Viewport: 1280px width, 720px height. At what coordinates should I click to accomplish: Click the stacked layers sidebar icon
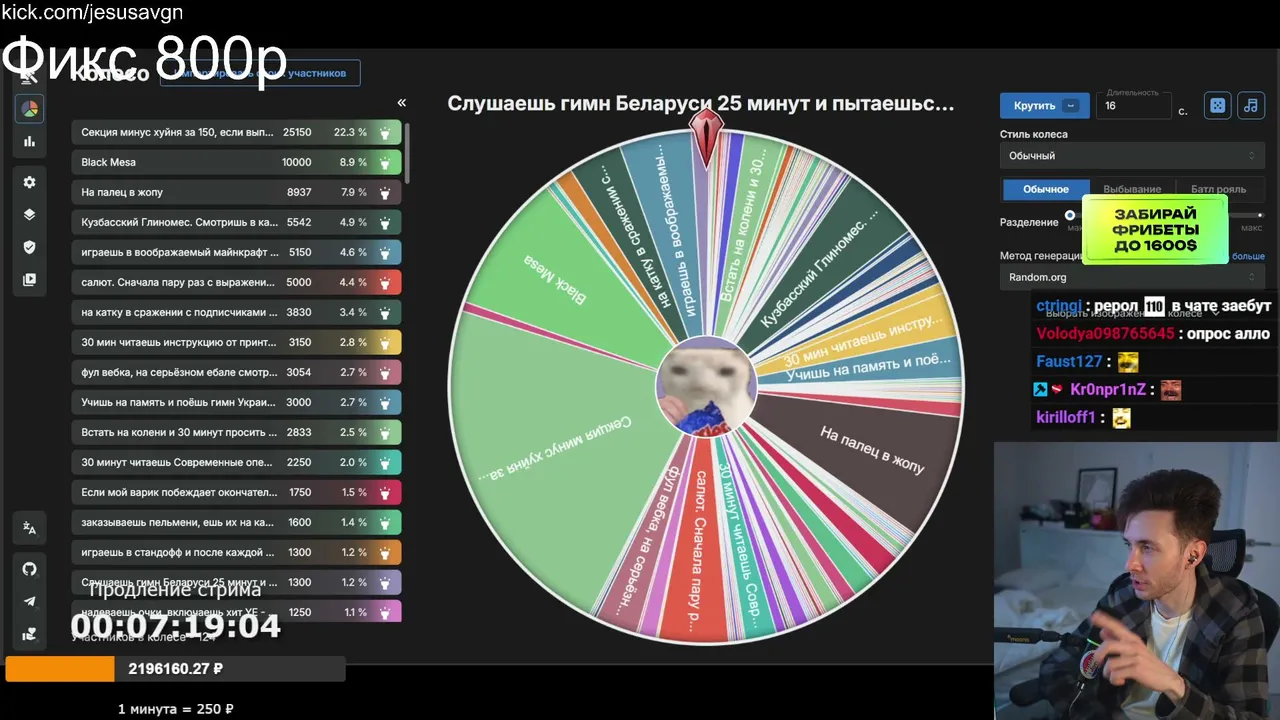[x=29, y=214]
